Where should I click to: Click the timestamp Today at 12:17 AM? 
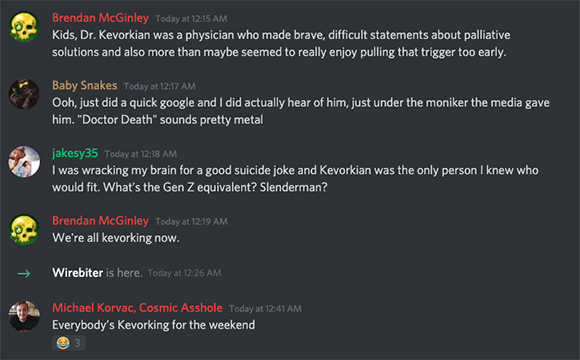160,86
